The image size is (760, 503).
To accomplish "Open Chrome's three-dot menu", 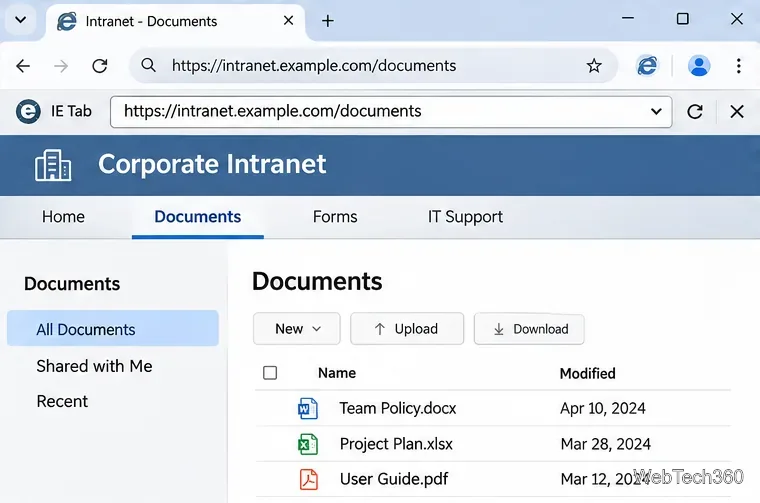I will tap(738, 65).
